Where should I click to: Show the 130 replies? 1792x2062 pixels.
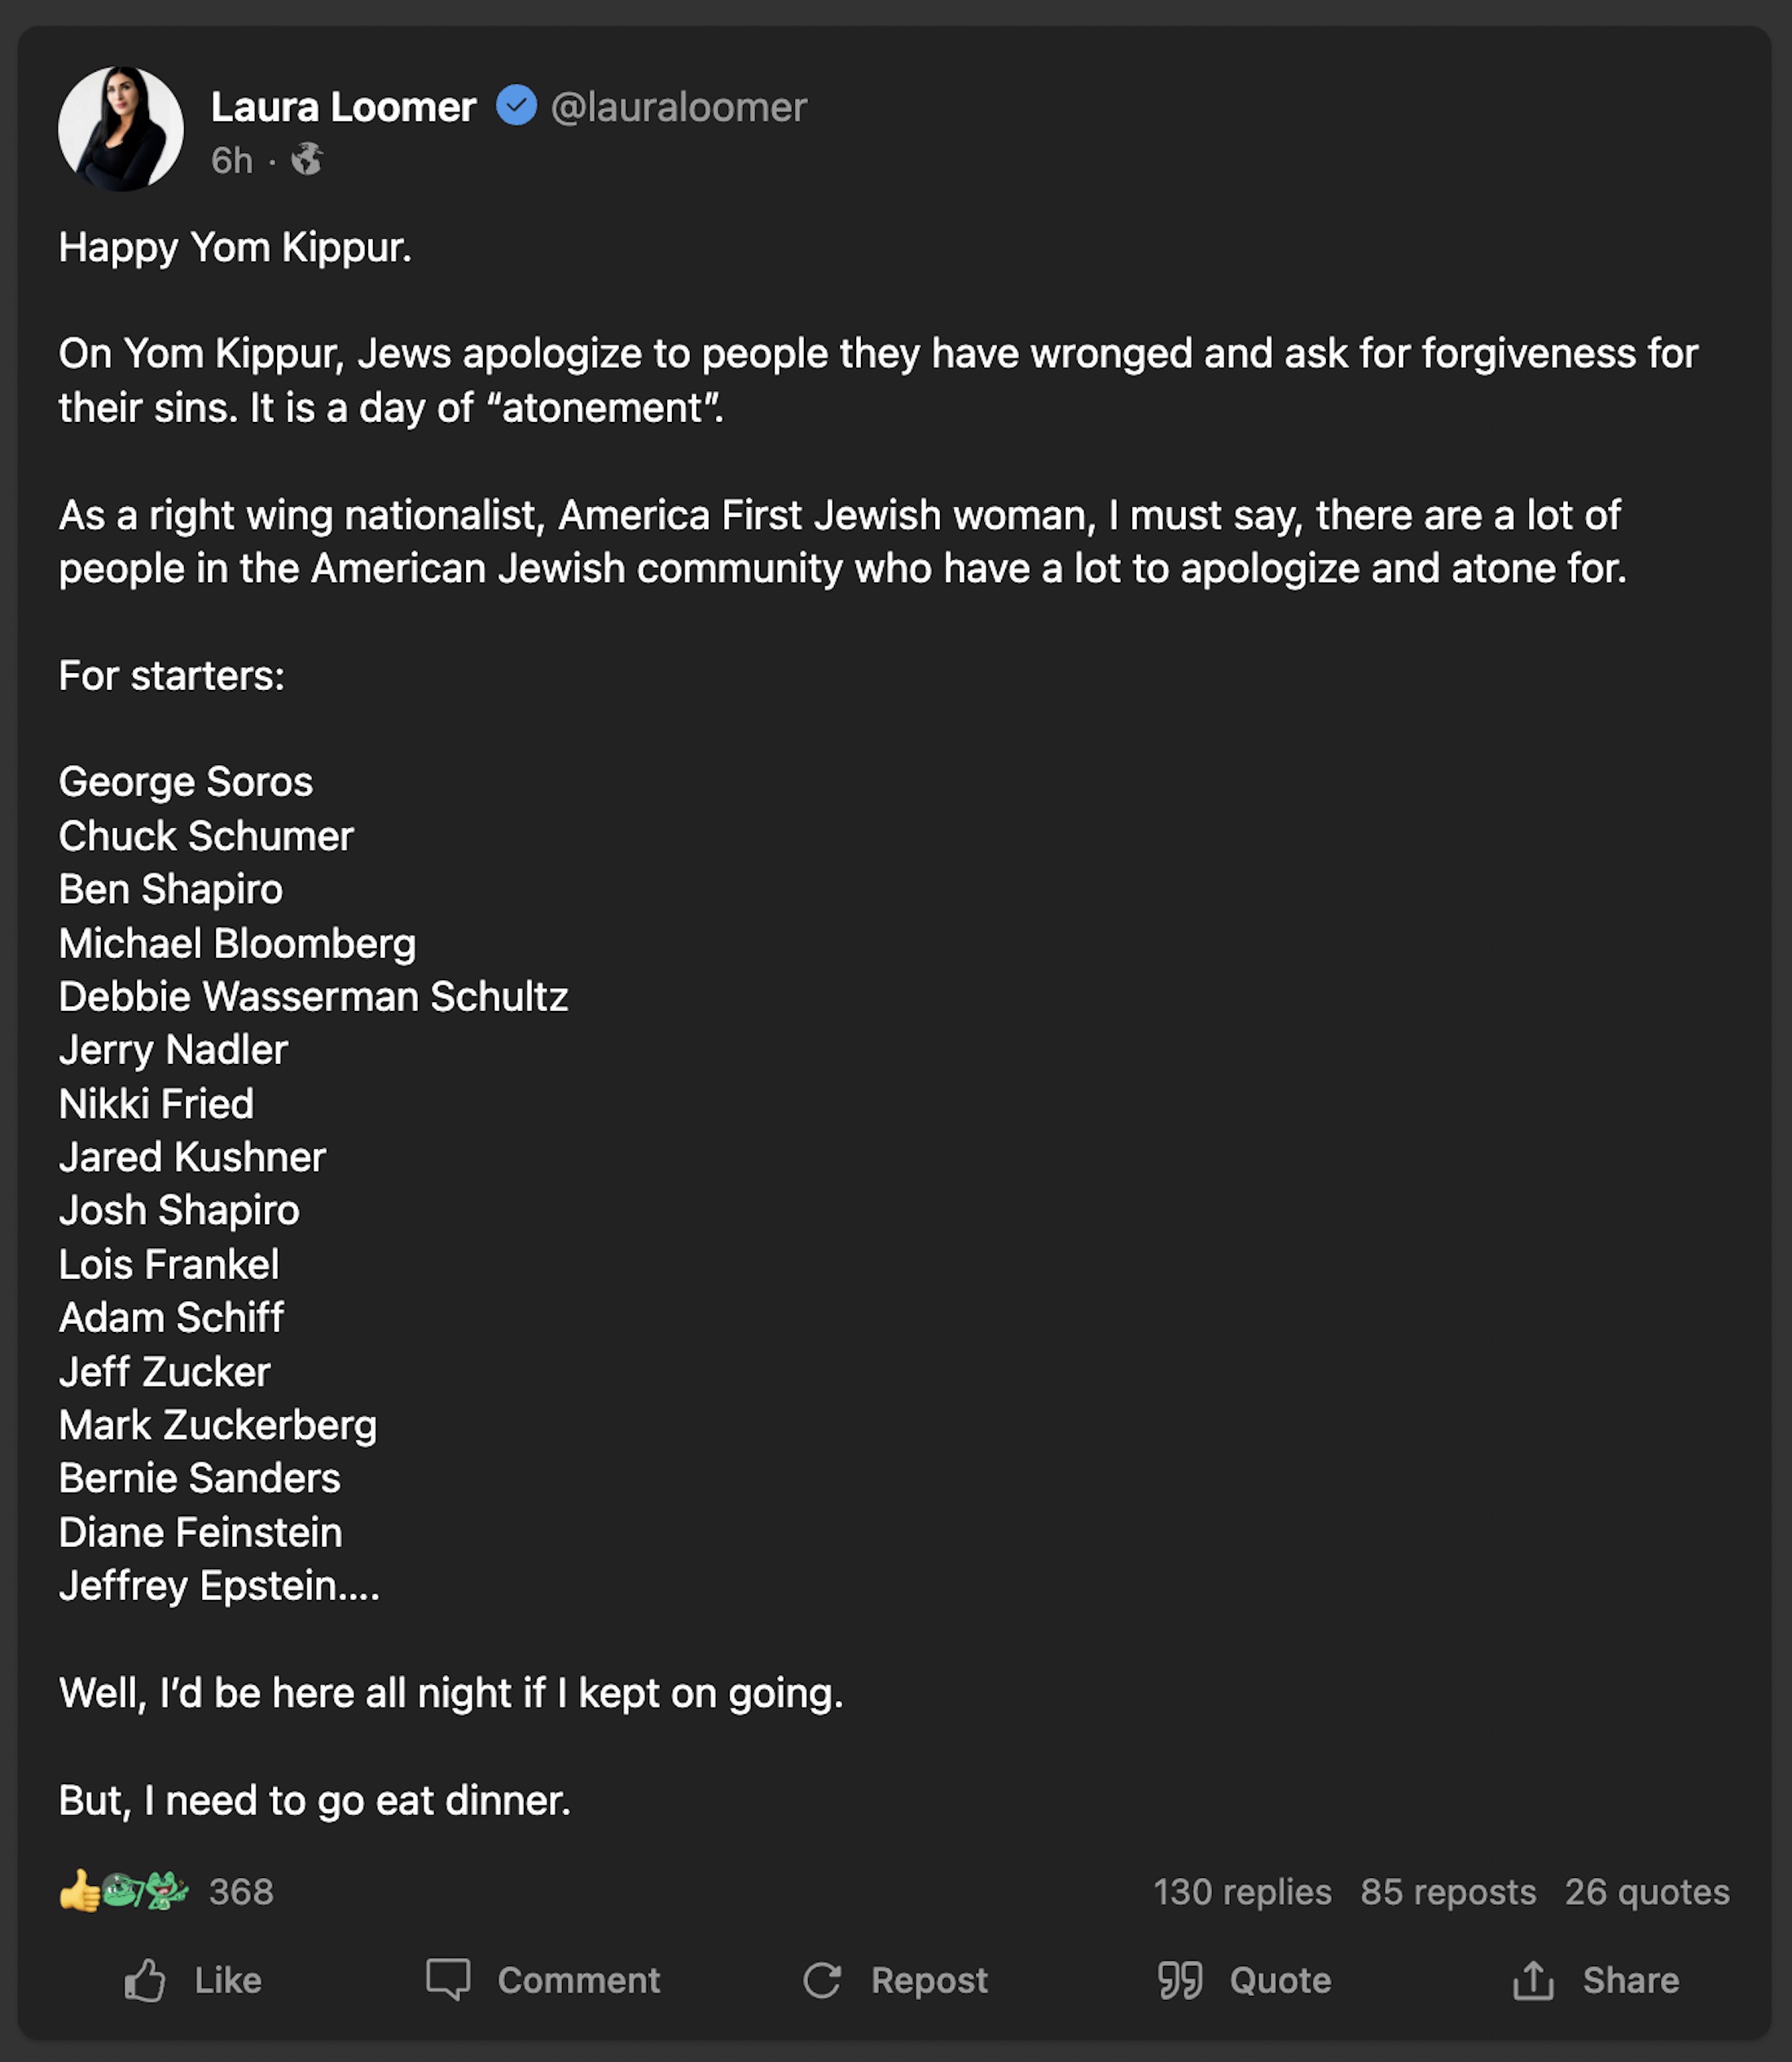click(1242, 1892)
